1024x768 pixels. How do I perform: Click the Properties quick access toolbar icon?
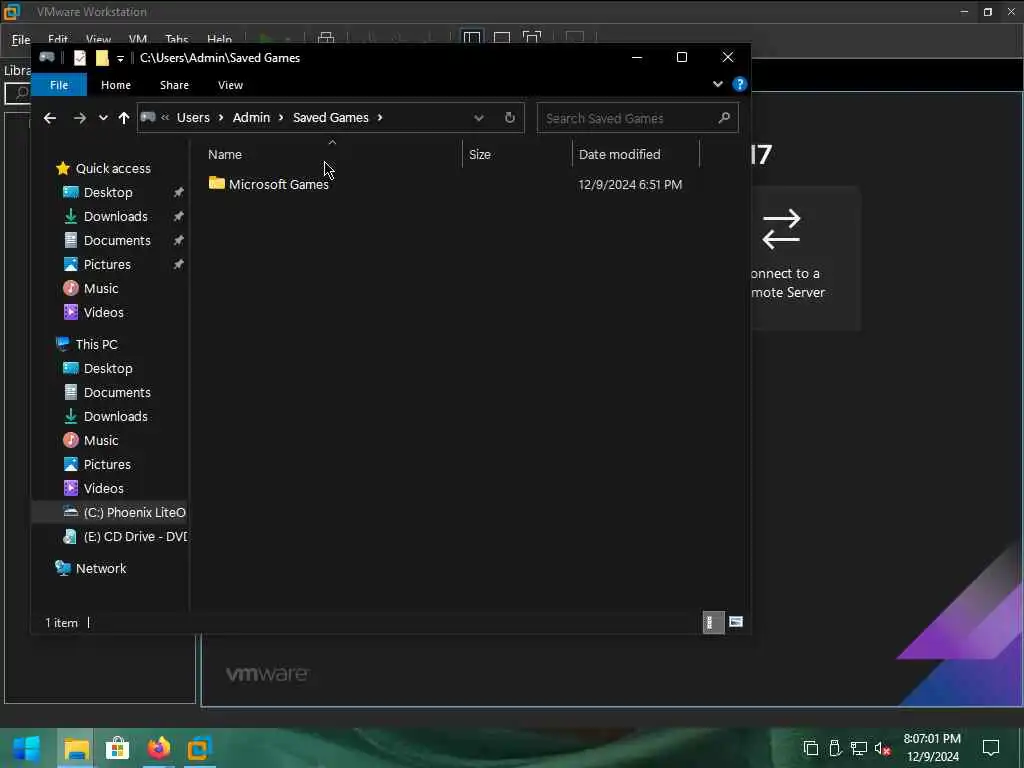80,58
